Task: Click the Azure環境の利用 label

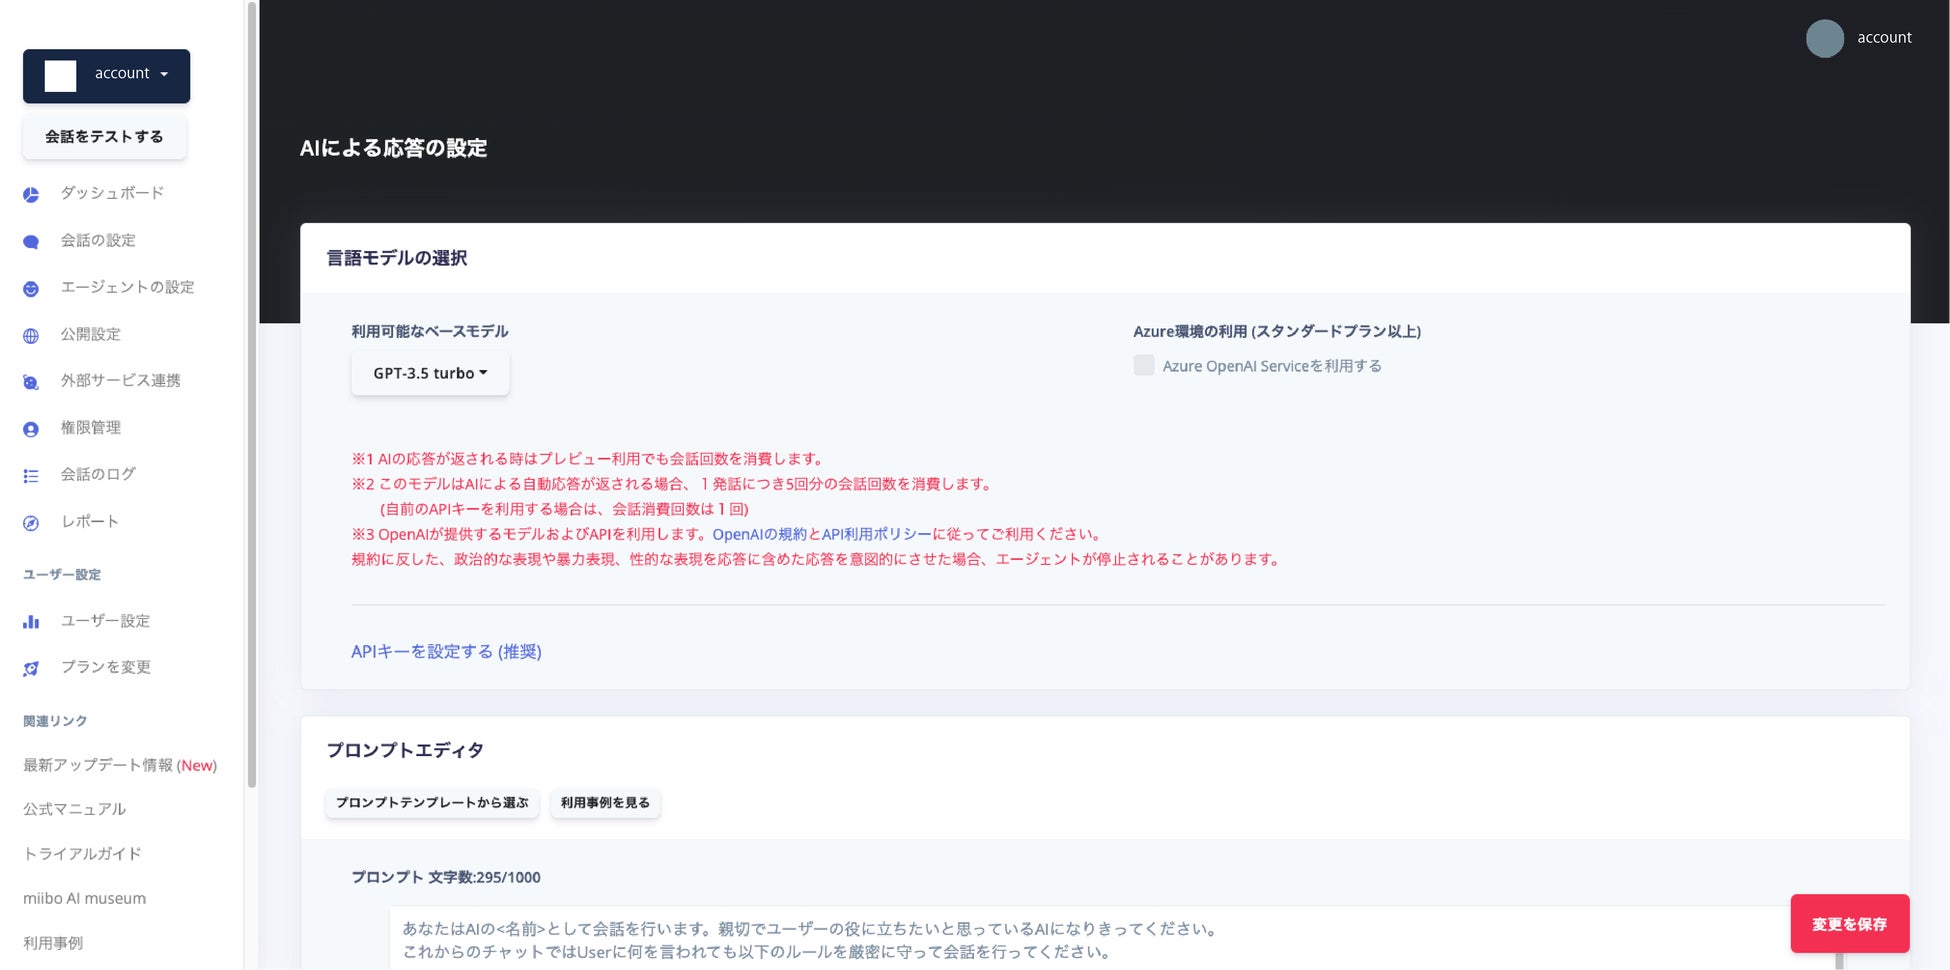Action: click(x=1277, y=331)
